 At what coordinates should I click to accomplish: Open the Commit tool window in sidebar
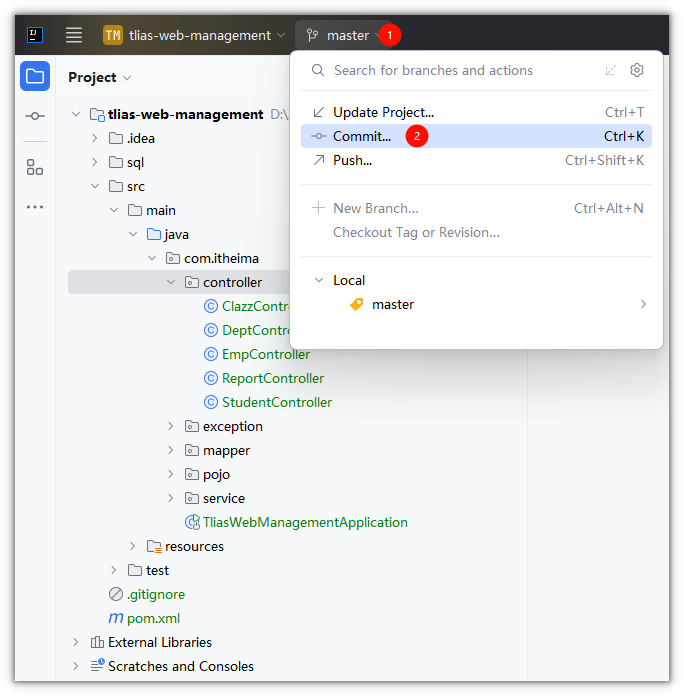[x=35, y=116]
